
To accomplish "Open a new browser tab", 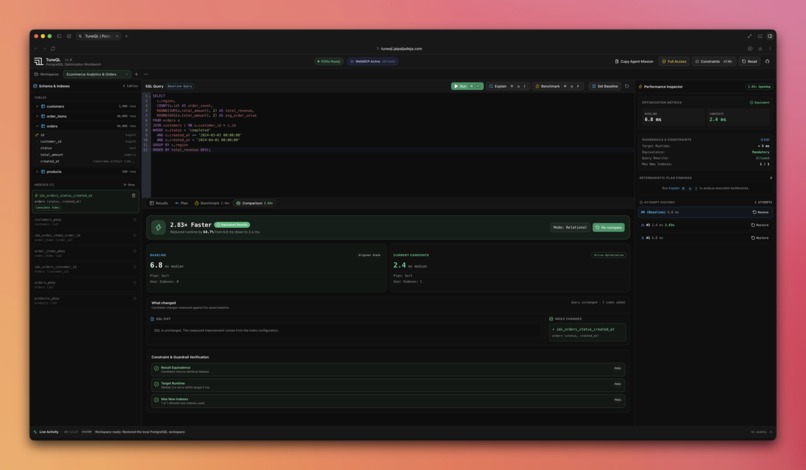I will 126,36.
